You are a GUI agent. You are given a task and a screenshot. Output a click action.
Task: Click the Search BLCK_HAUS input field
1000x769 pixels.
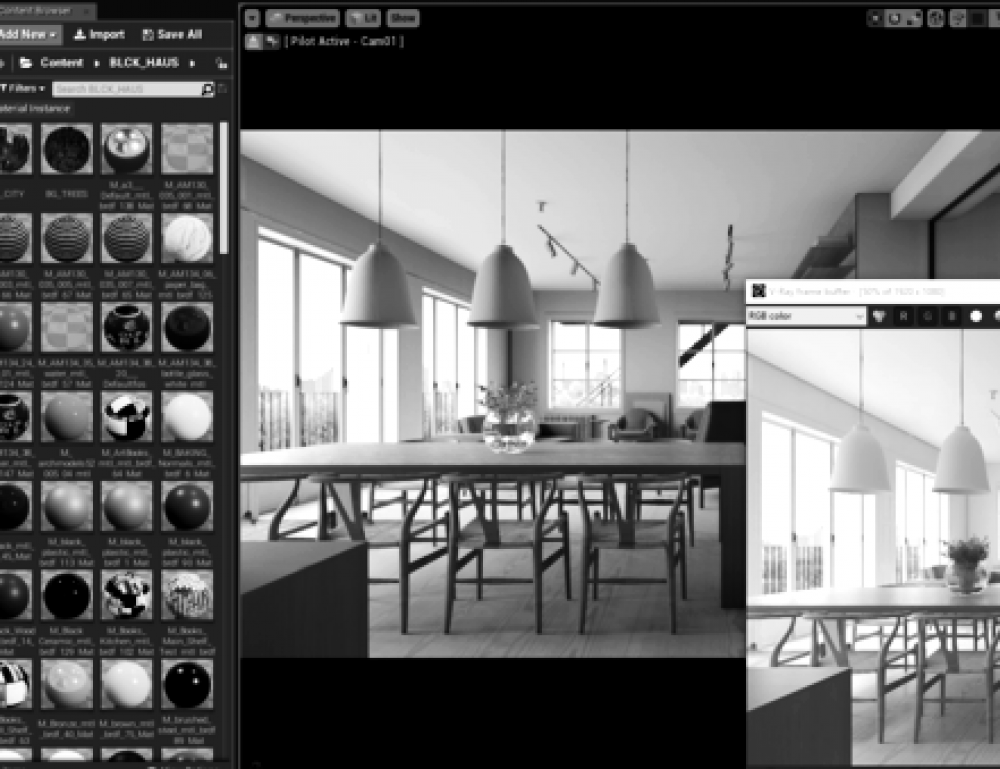tap(126, 89)
